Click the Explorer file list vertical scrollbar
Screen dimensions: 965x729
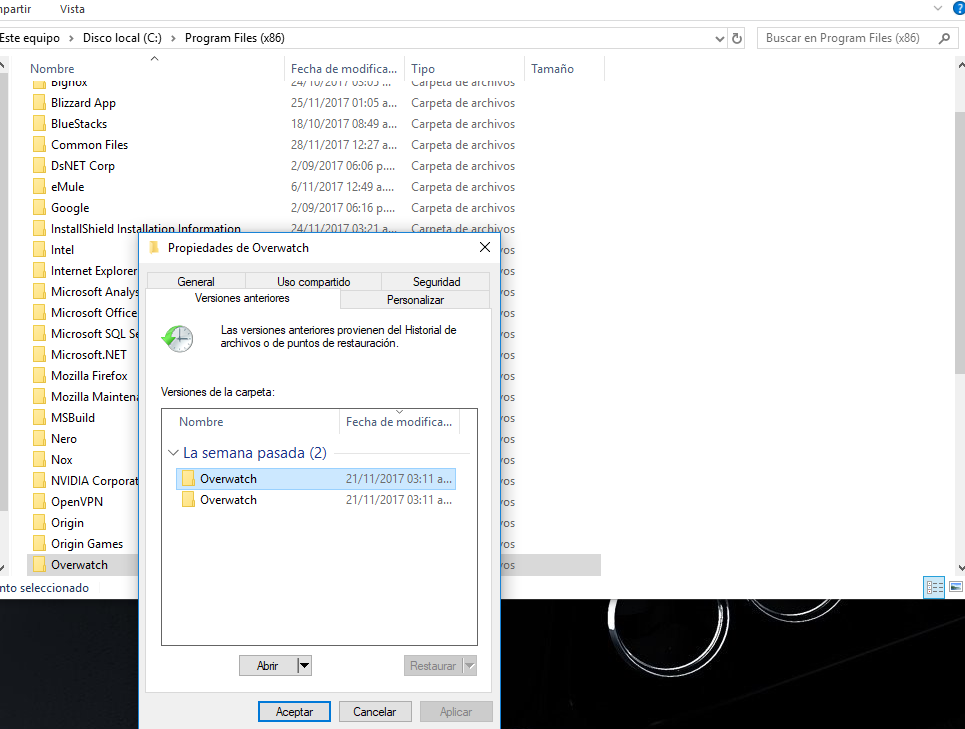(959, 242)
